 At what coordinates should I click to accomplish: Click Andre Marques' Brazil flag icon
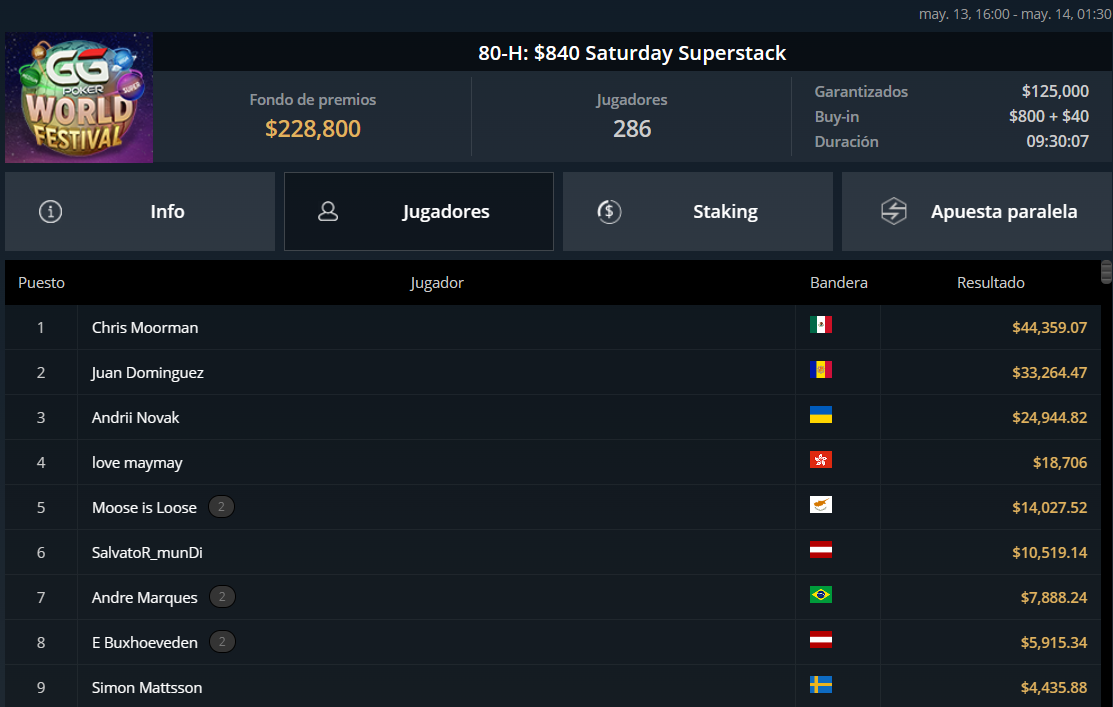click(x=821, y=595)
